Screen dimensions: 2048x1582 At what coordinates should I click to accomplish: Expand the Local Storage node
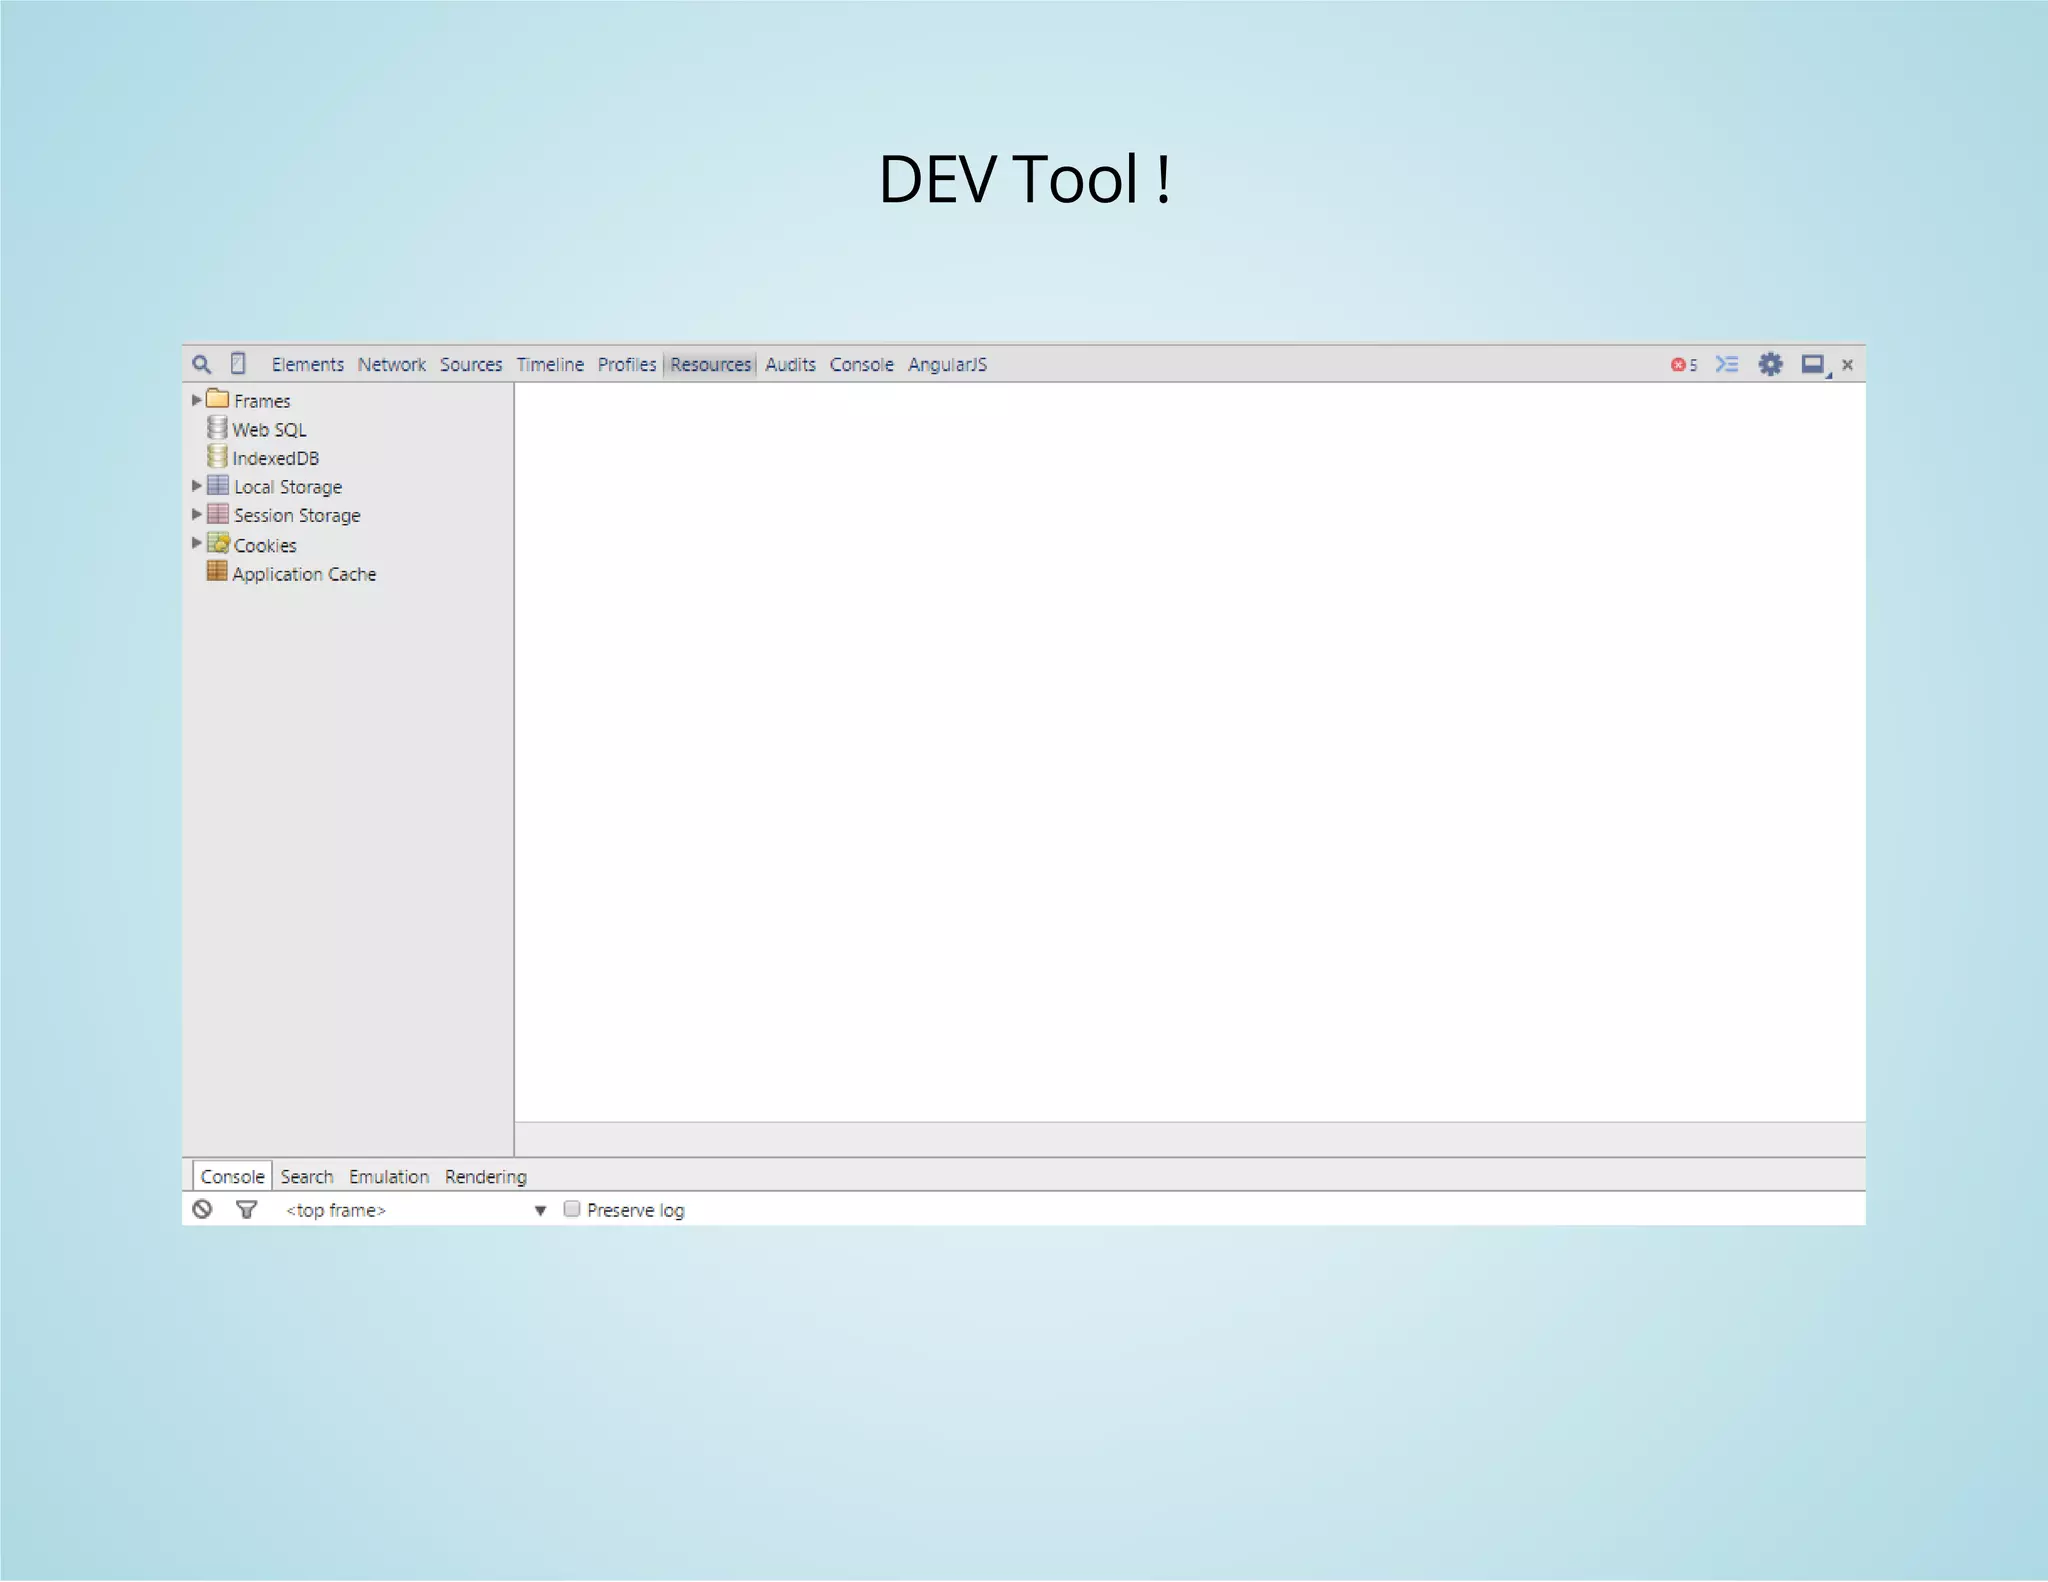tap(196, 485)
